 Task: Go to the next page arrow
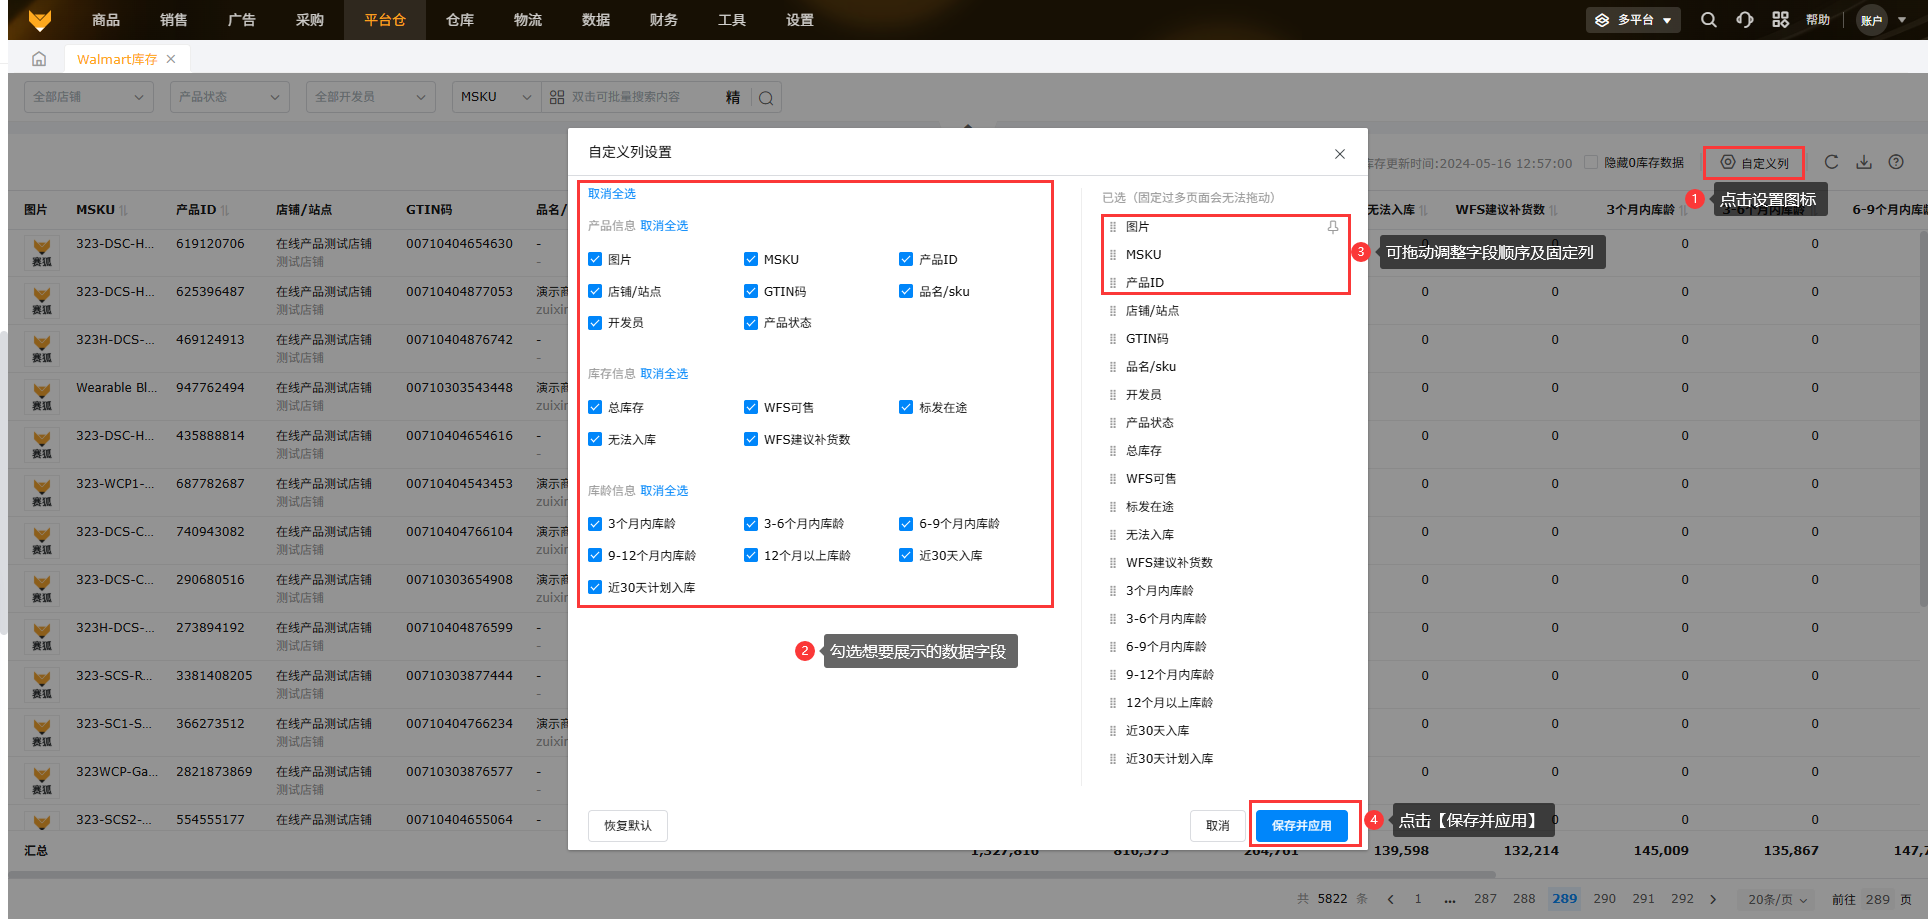pyautogui.click(x=1713, y=899)
